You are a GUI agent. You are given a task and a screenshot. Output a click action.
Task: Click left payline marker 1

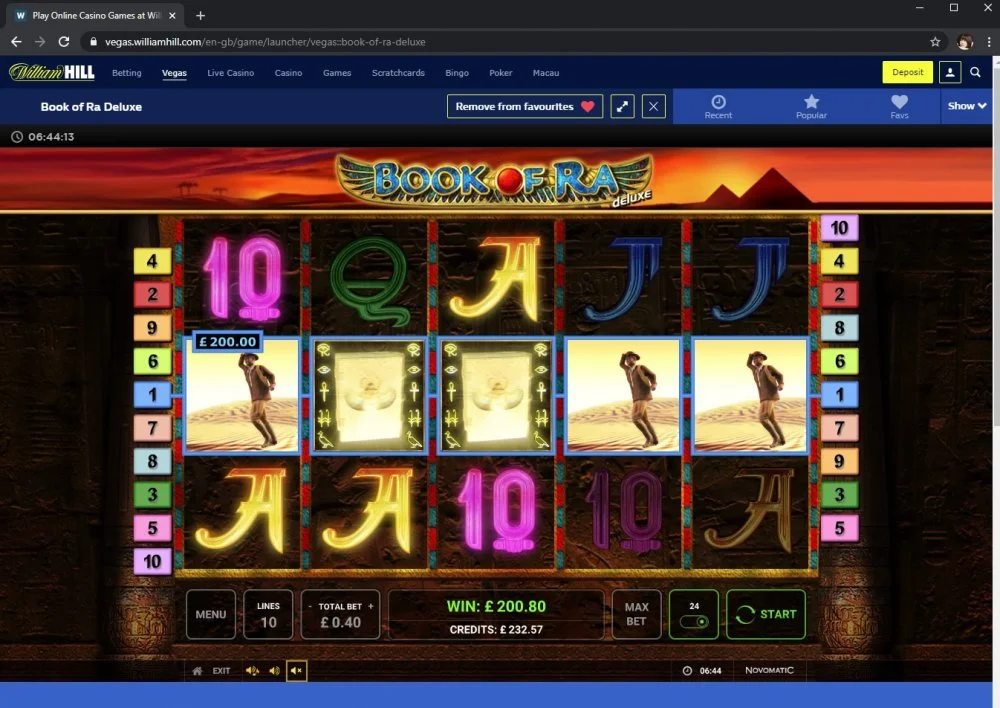coord(152,395)
